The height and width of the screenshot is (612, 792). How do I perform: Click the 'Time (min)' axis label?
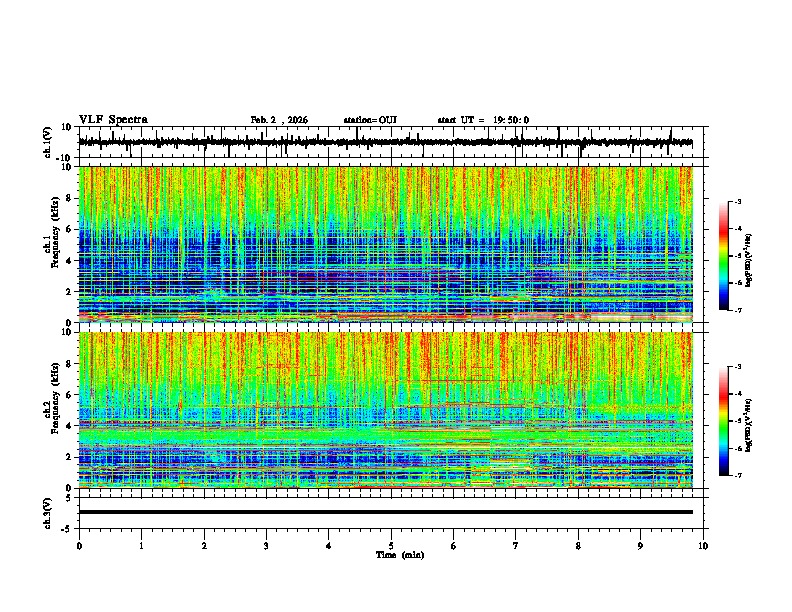click(x=400, y=555)
